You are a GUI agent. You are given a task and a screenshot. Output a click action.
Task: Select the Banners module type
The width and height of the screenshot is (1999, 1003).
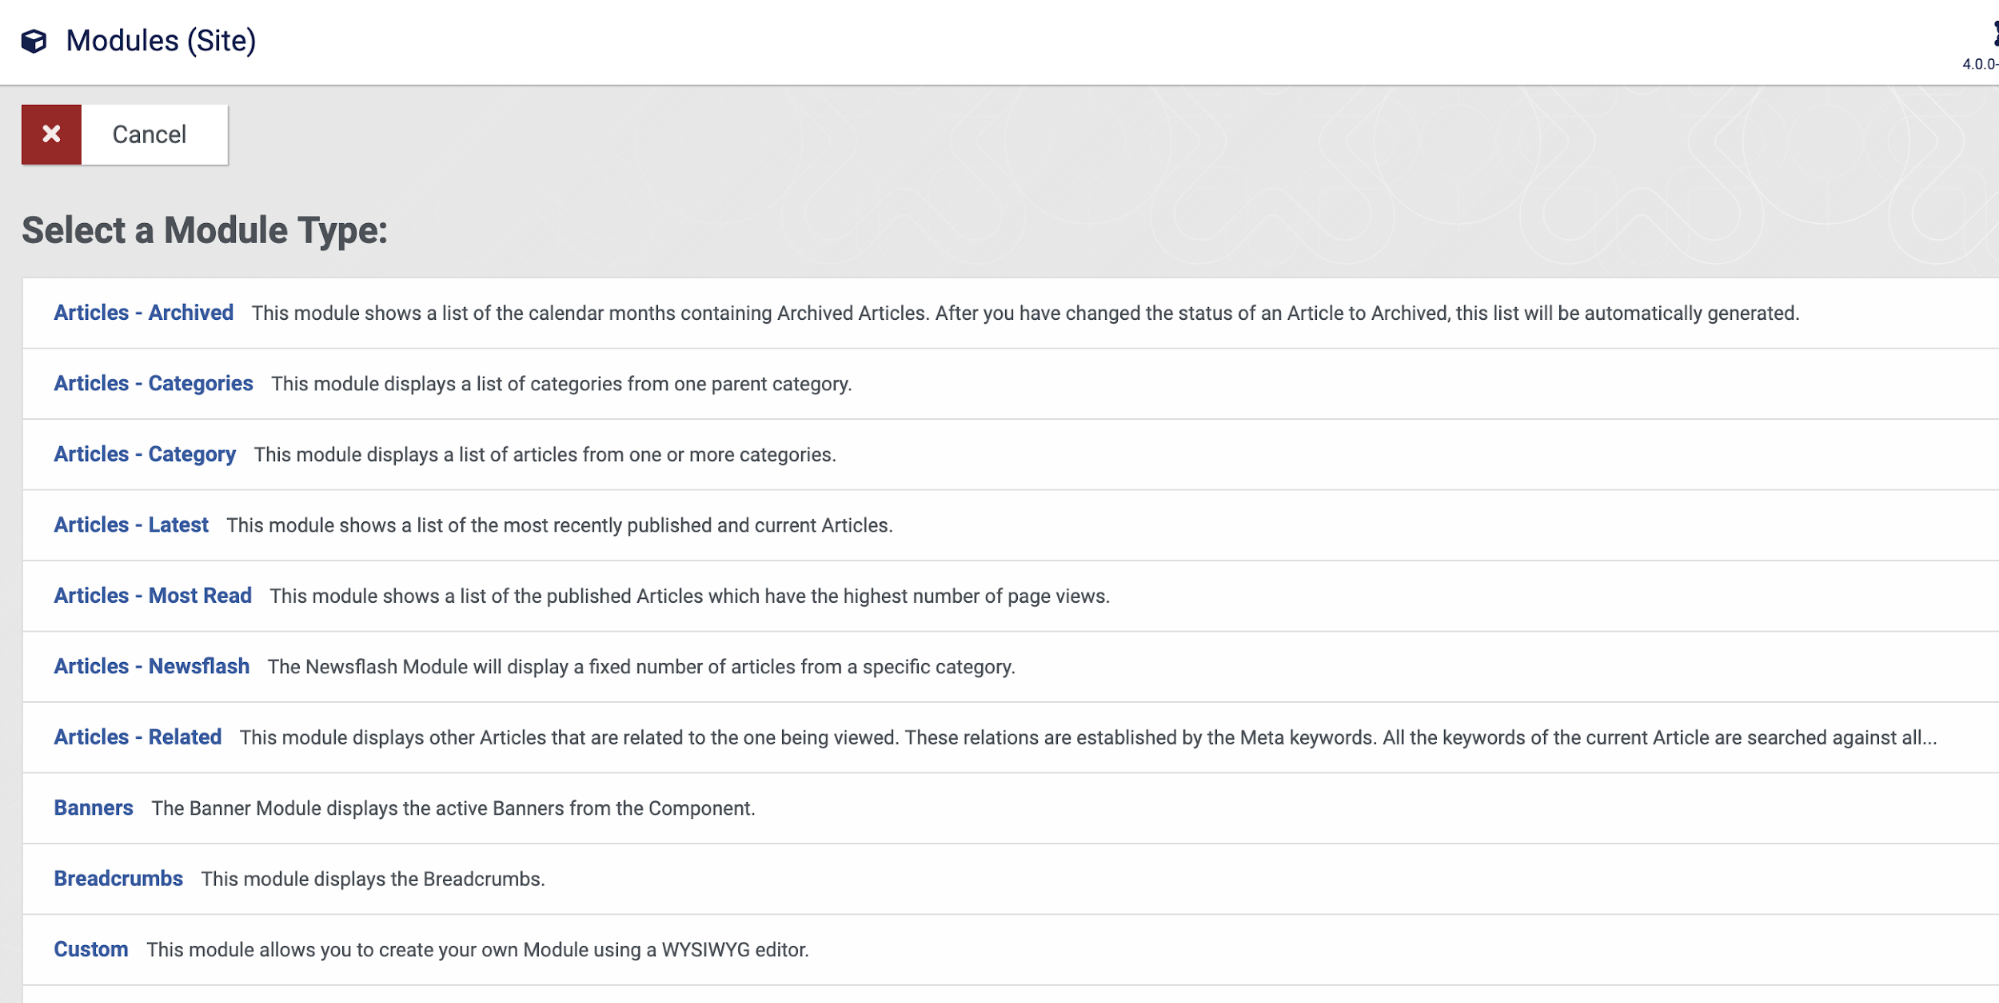tap(93, 808)
